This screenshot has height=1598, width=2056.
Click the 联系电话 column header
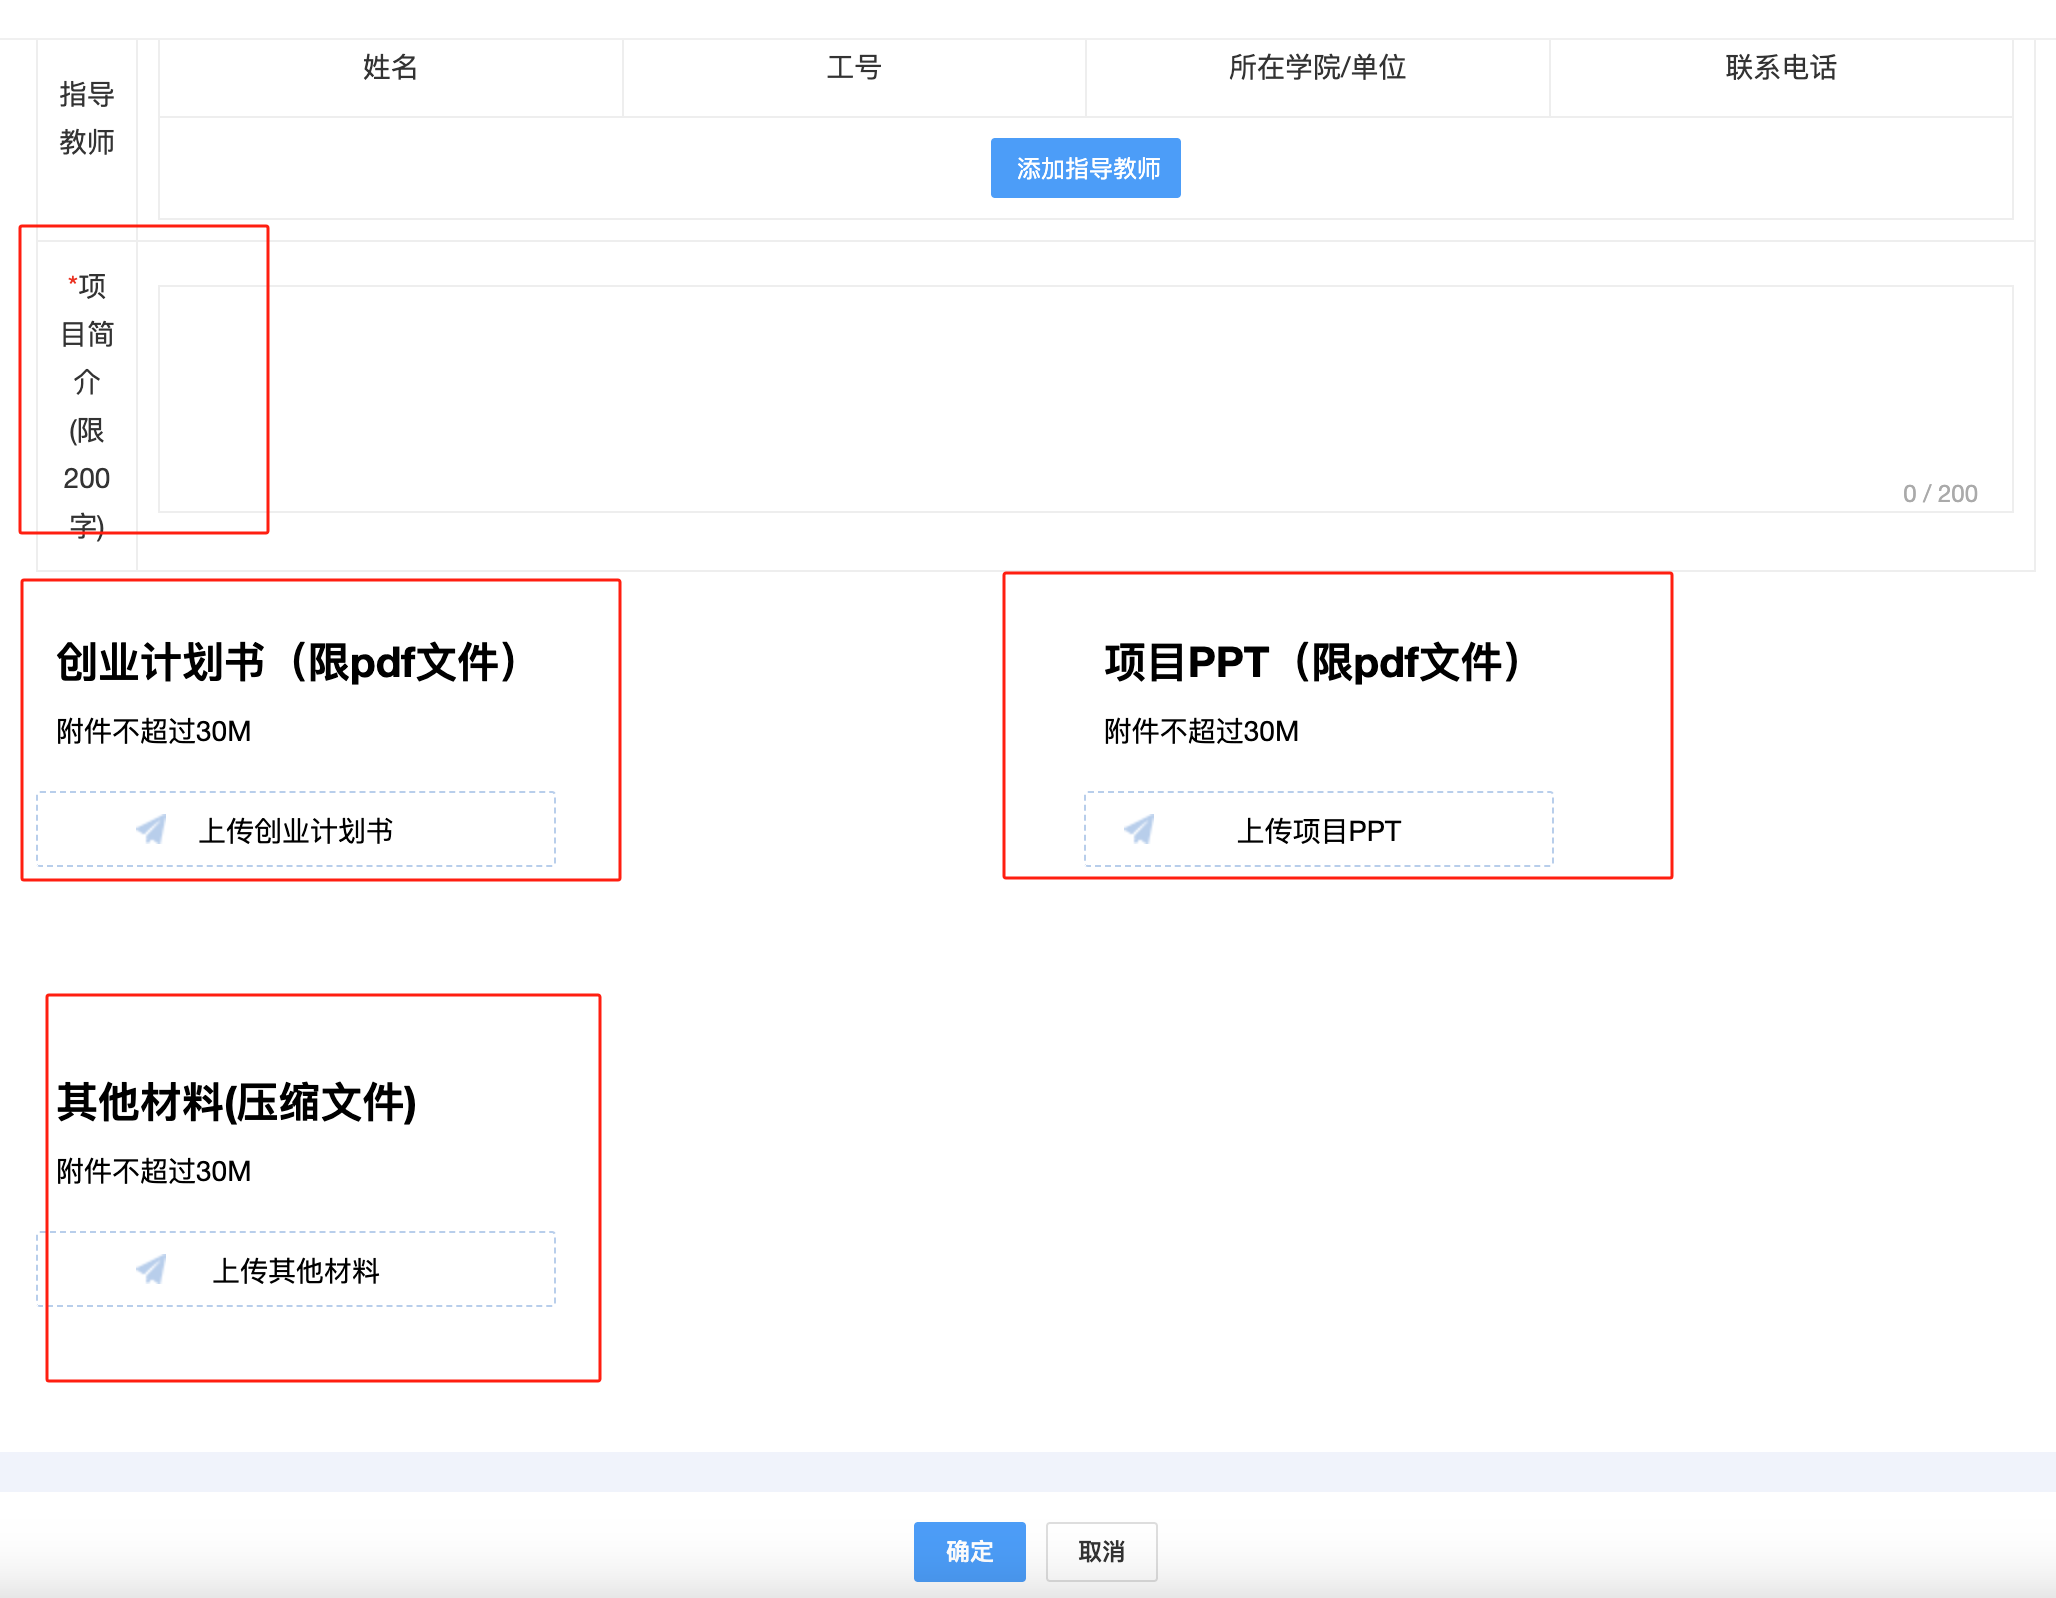(1781, 68)
